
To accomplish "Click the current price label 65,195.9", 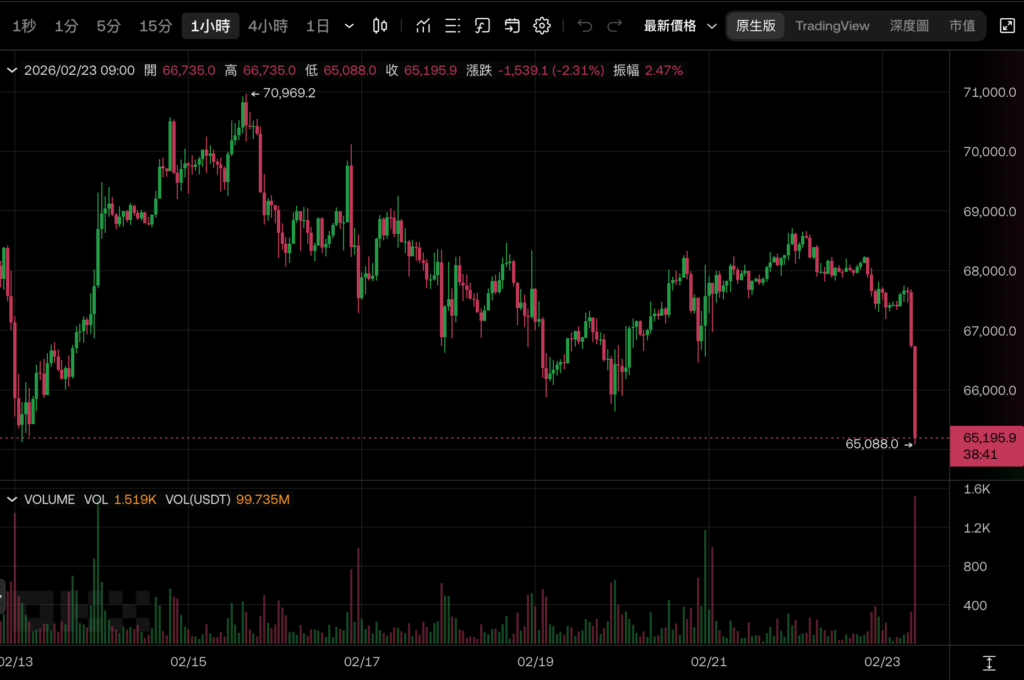I will (988, 437).
